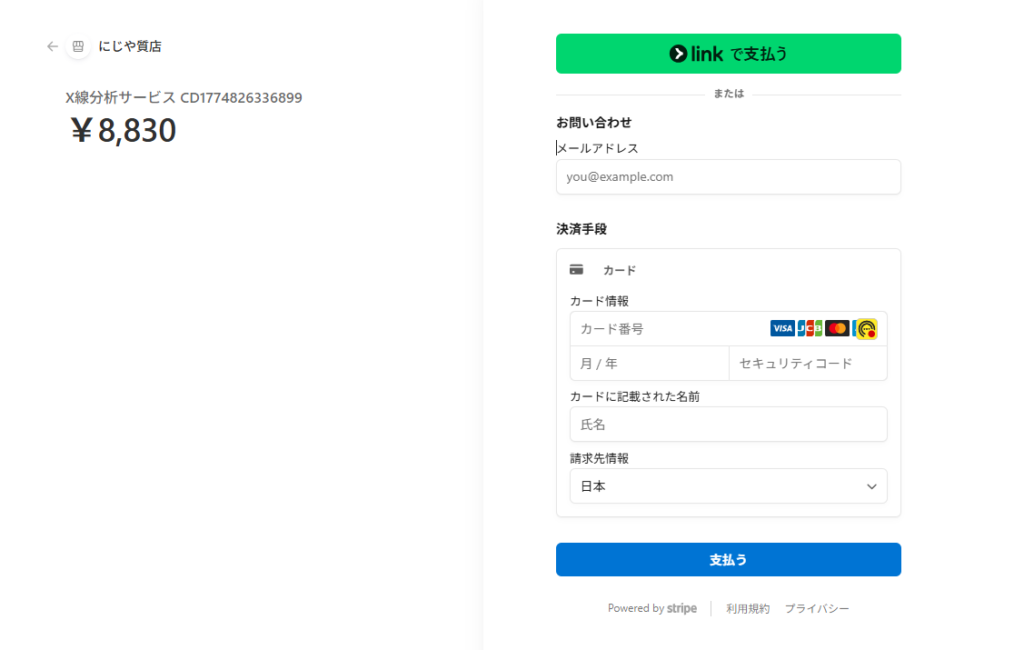Click into the カード番号 input field
The height and width of the screenshot is (650, 1024).
[665, 329]
